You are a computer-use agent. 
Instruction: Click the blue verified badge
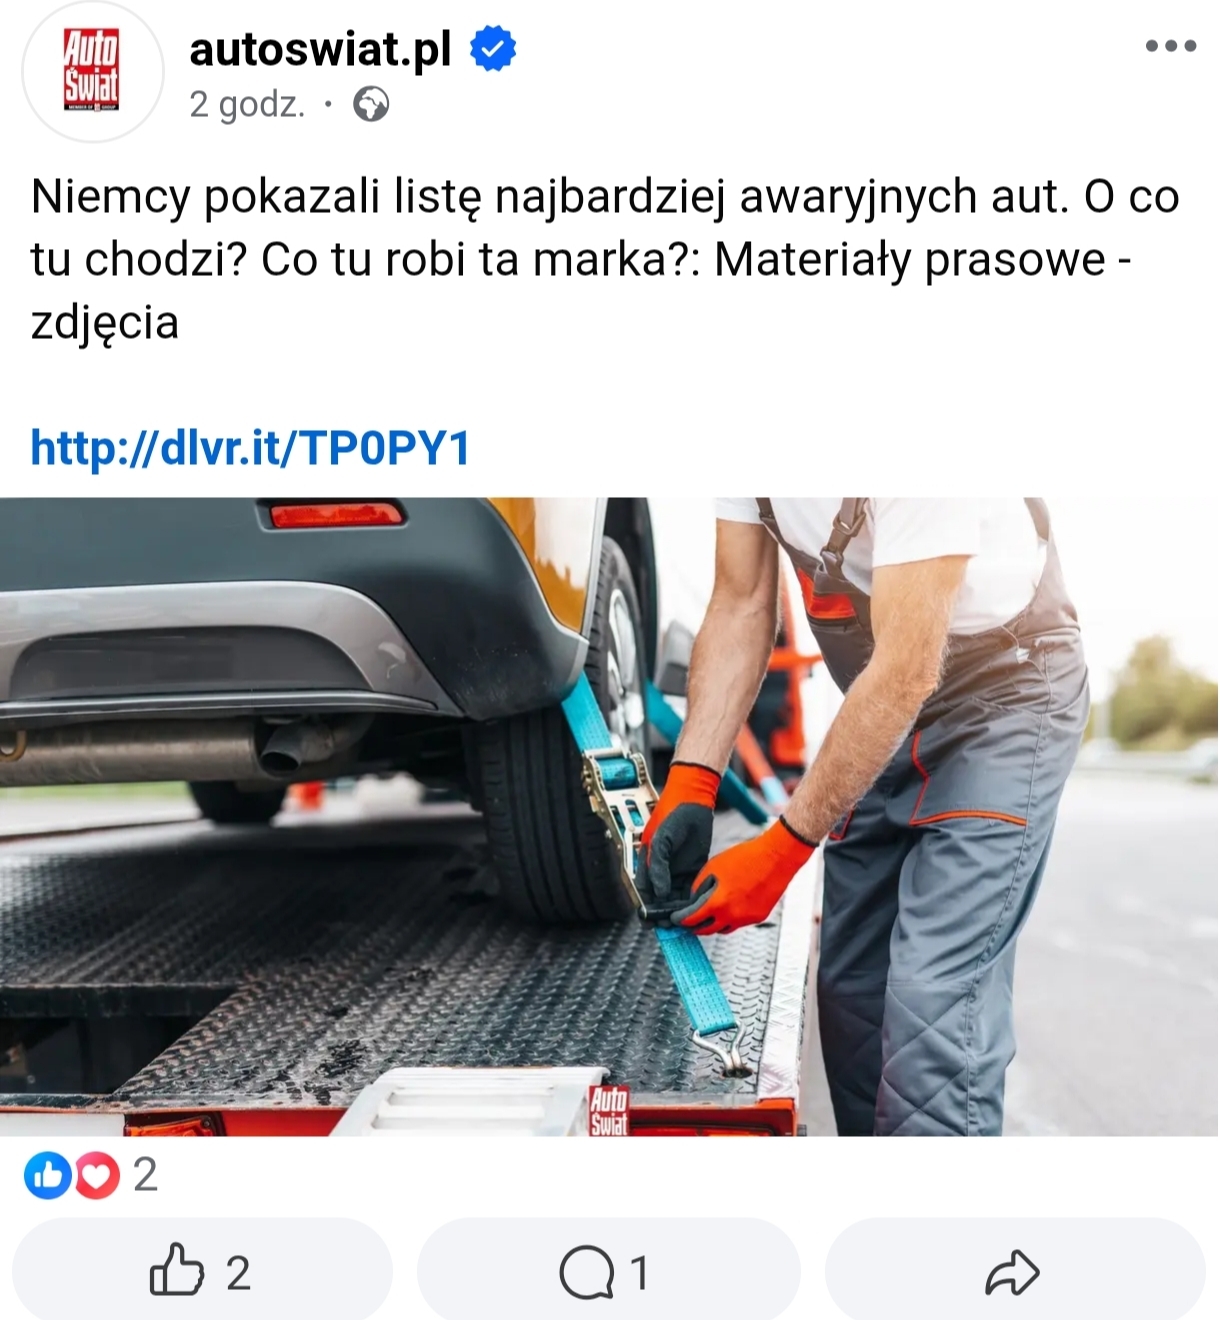click(493, 48)
